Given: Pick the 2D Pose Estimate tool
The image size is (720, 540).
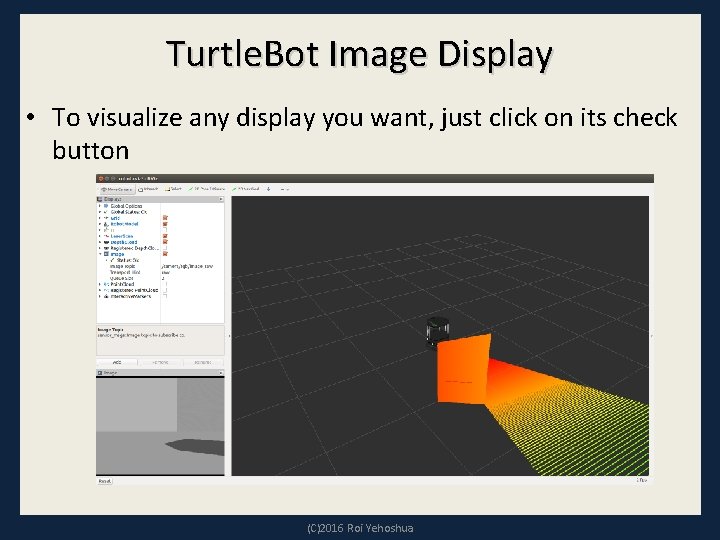Looking at the screenshot, I should pos(207,189).
